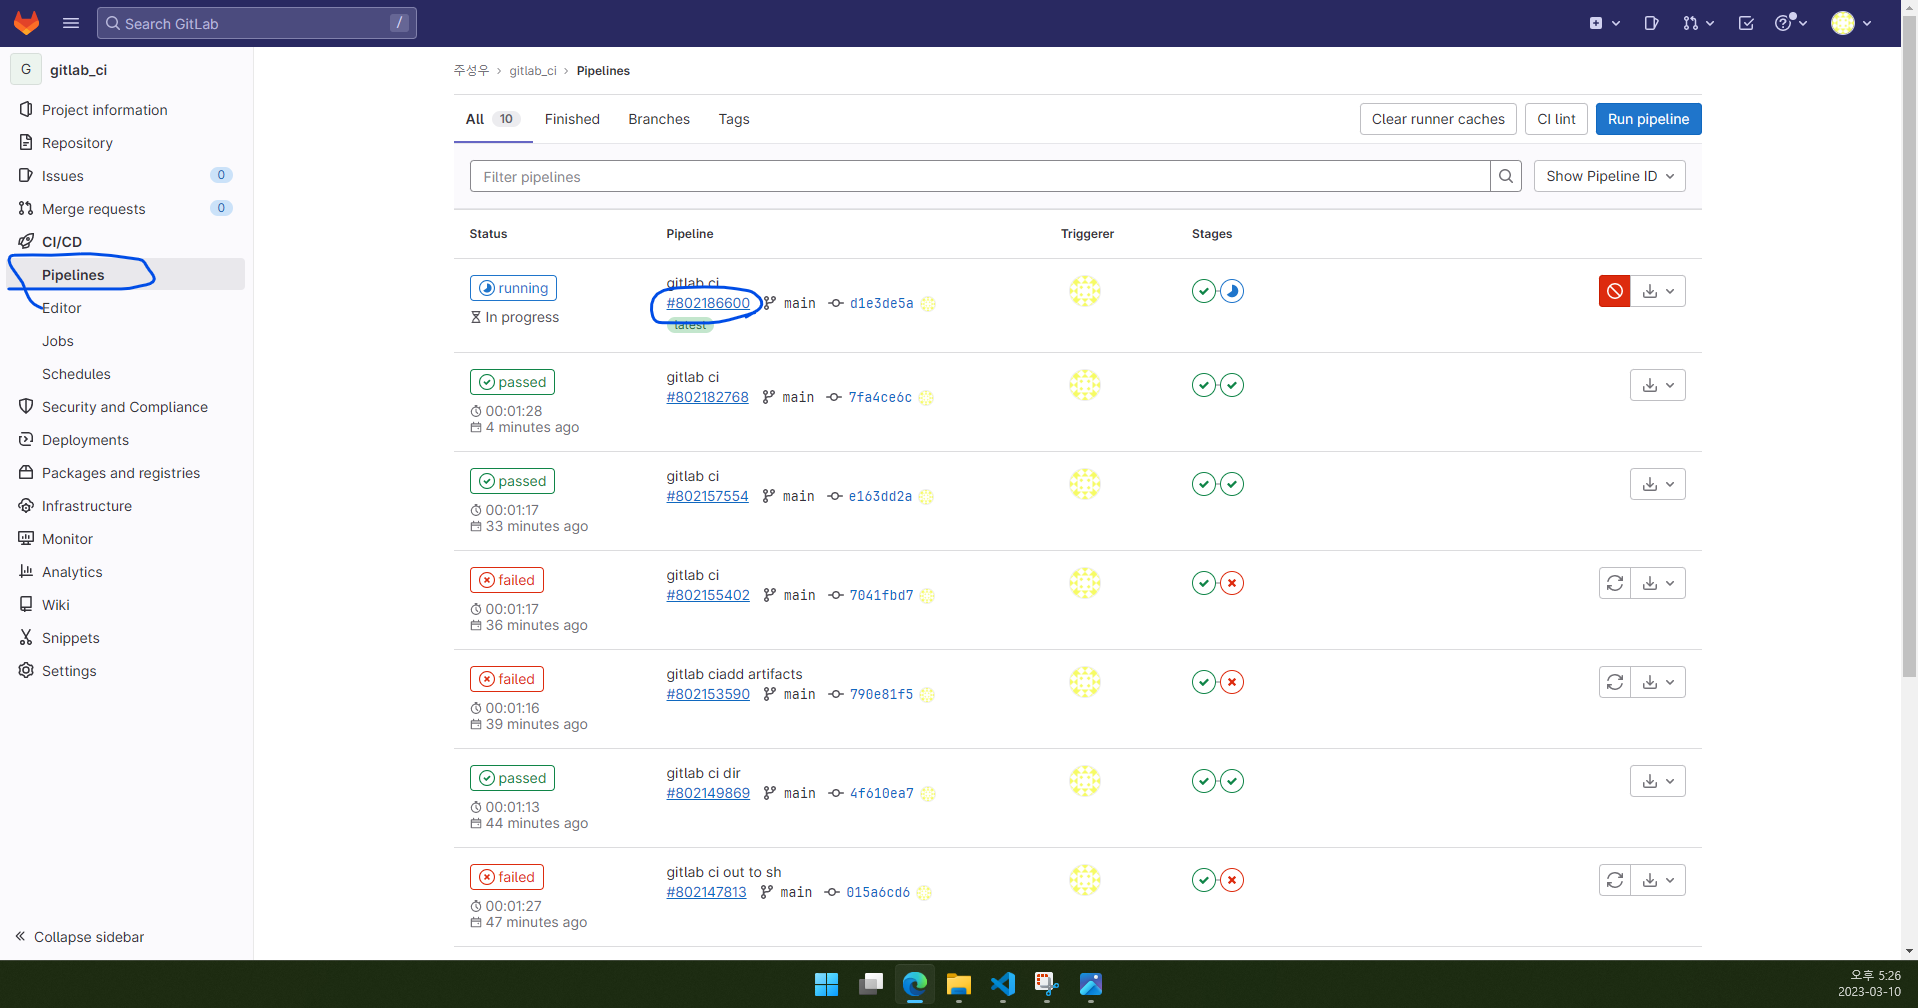1918x1008 pixels.
Task: Open the GitLab home logo
Action: click(27, 23)
